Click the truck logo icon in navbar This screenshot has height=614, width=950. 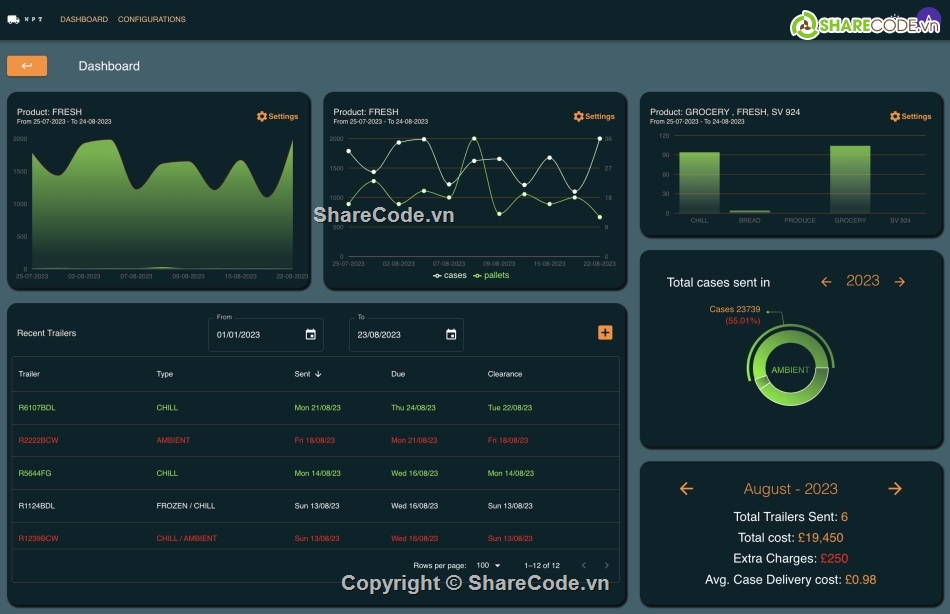point(13,19)
